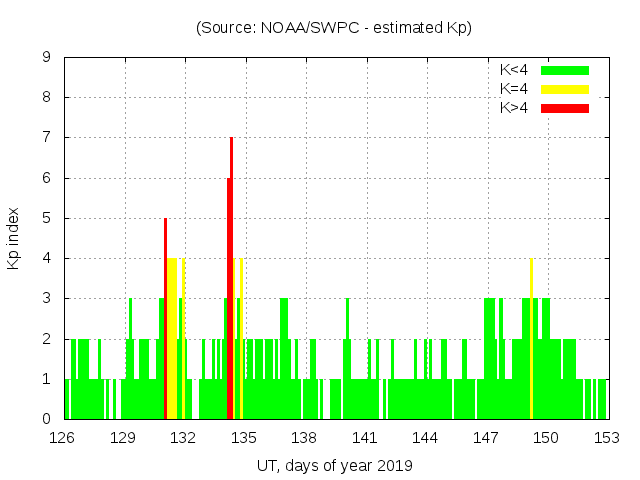The width and height of the screenshot is (640, 480).
Task: Click the "Kp index" y-axis label
Action: pos(14,238)
